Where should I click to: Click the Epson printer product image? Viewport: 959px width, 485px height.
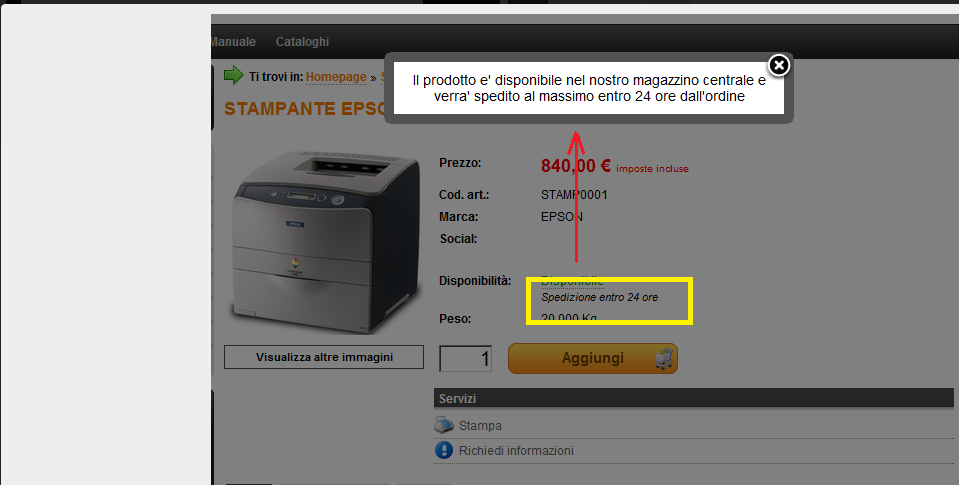click(x=326, y=242)
